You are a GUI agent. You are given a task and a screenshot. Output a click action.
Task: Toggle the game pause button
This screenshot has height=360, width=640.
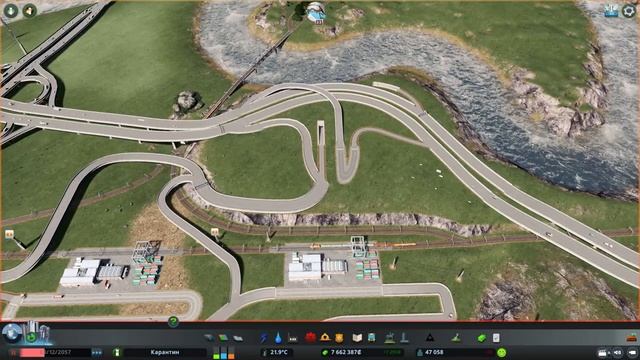pyautogui.click(x=13, y=352)
